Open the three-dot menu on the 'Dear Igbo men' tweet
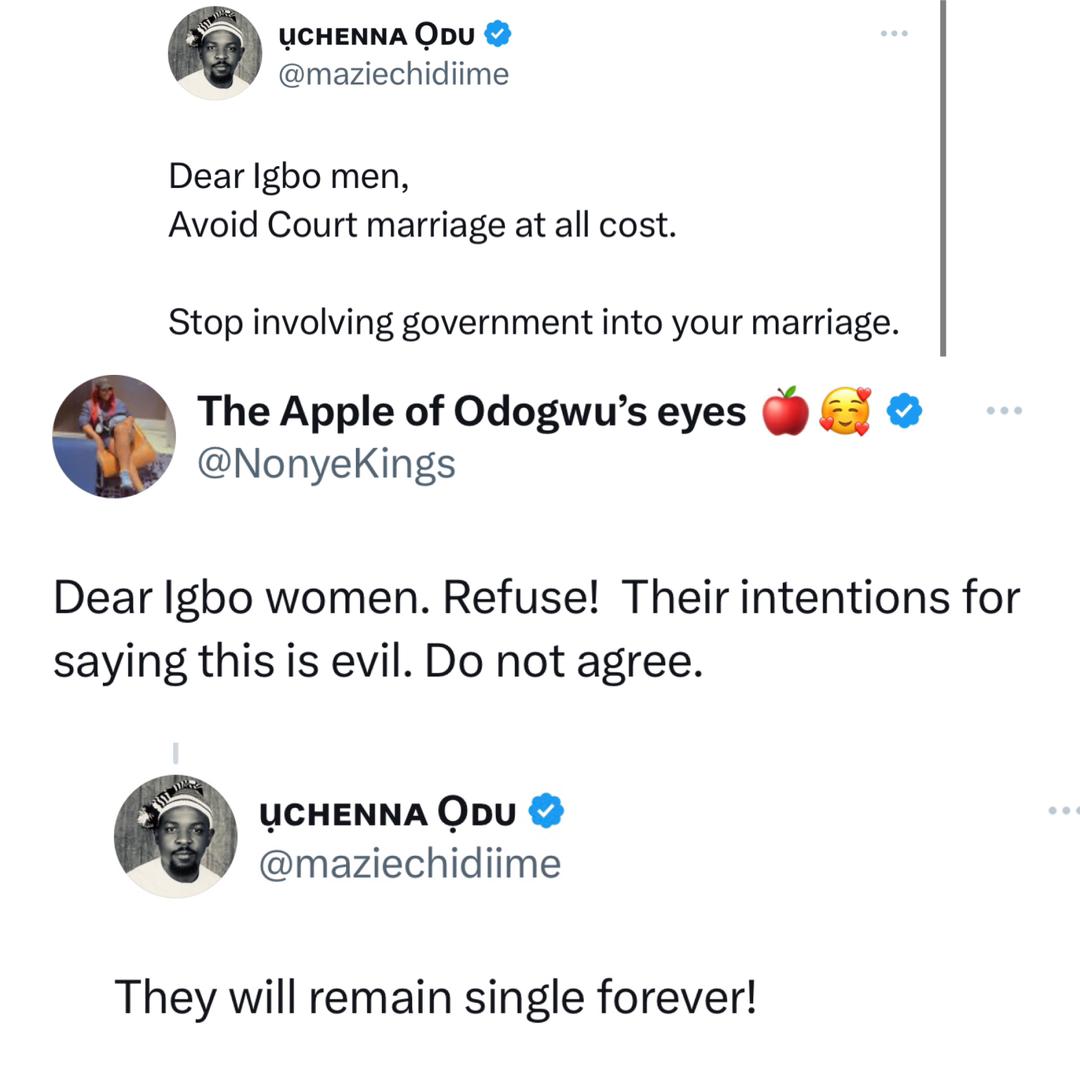 point(894,34)
